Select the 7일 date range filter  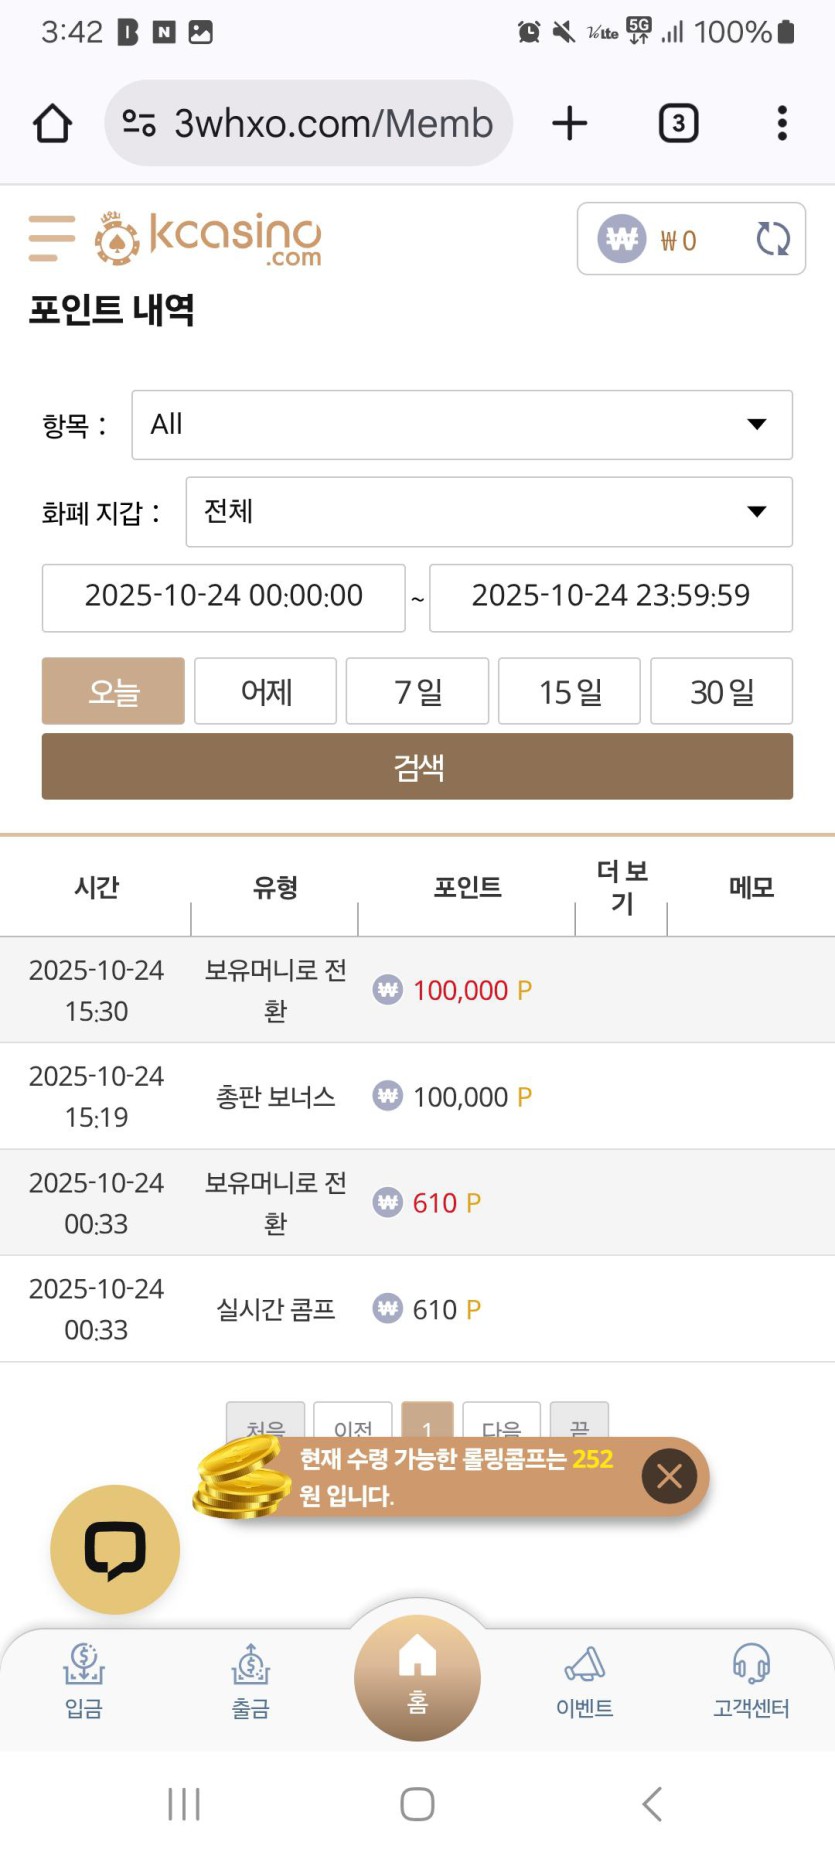[417, 691]
